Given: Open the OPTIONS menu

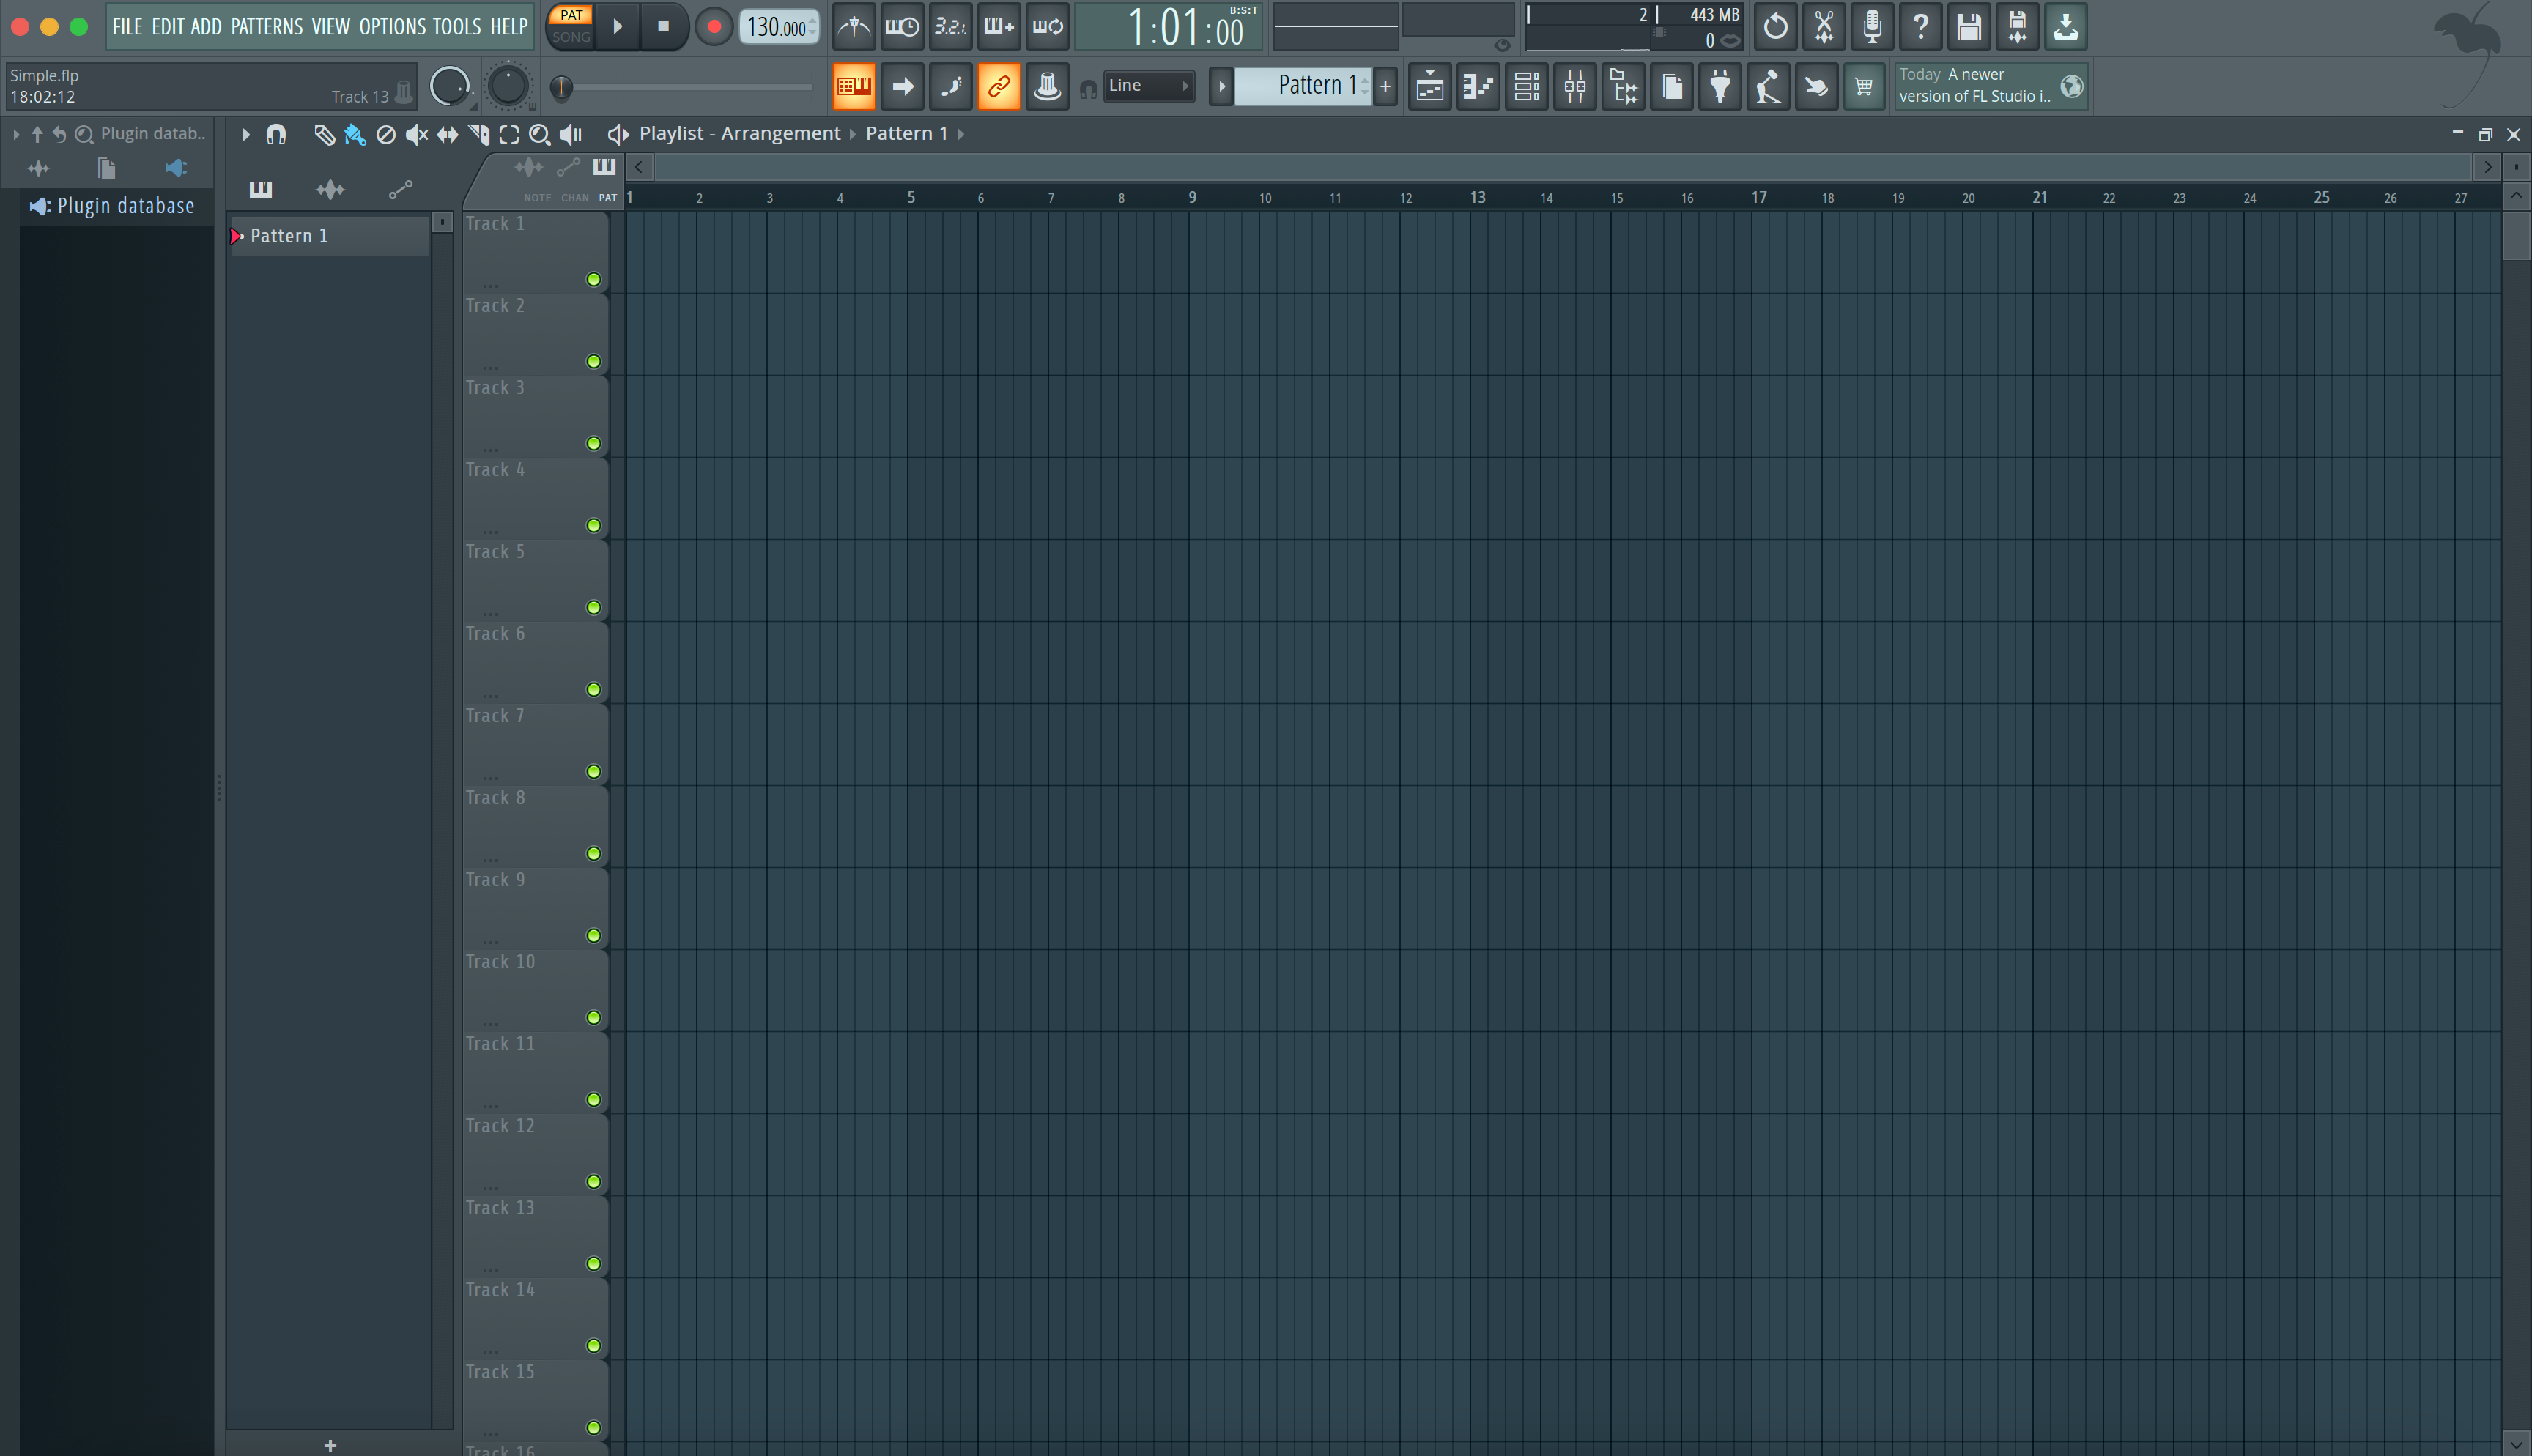Looking at the screenshot, I should tap(392, 27).
